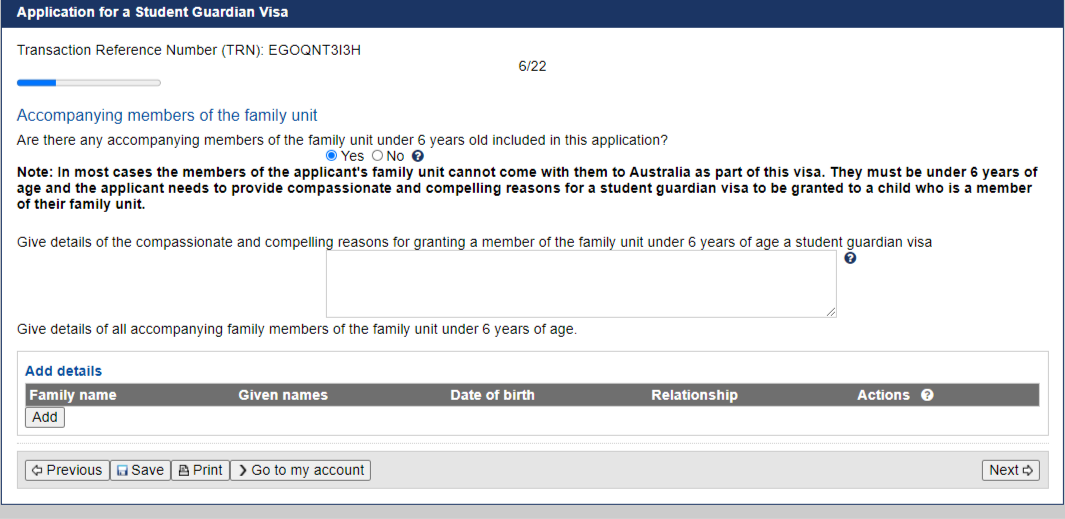
Task: Select the Yes radio button
Action: [331, 156]
